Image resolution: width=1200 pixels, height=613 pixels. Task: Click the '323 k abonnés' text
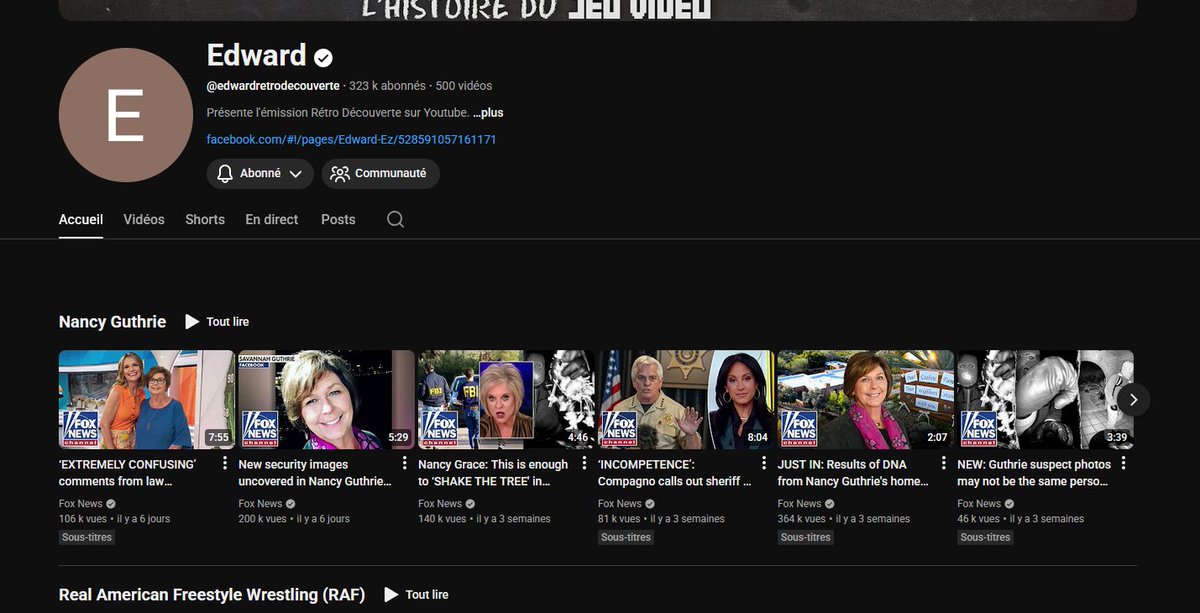click(387, 86)
